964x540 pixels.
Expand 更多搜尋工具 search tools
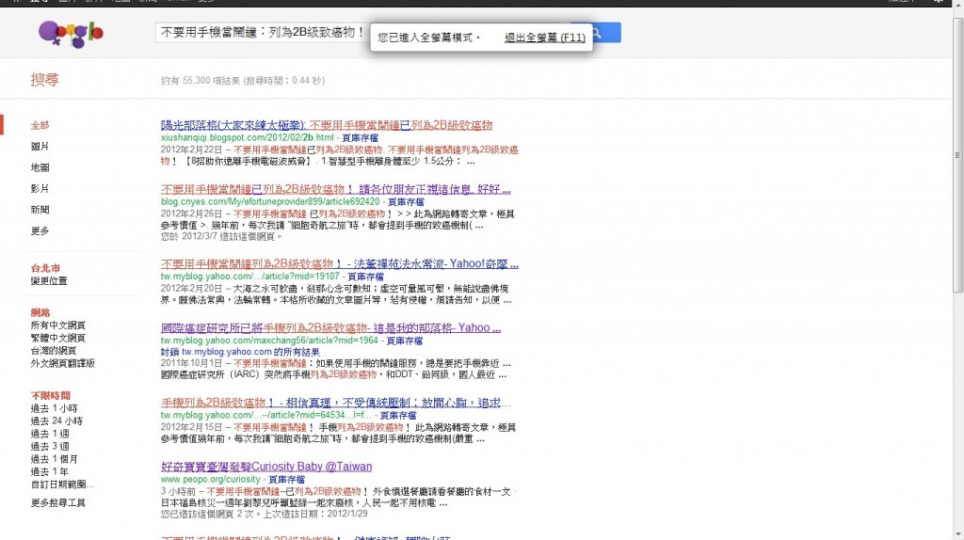point(58,503)
